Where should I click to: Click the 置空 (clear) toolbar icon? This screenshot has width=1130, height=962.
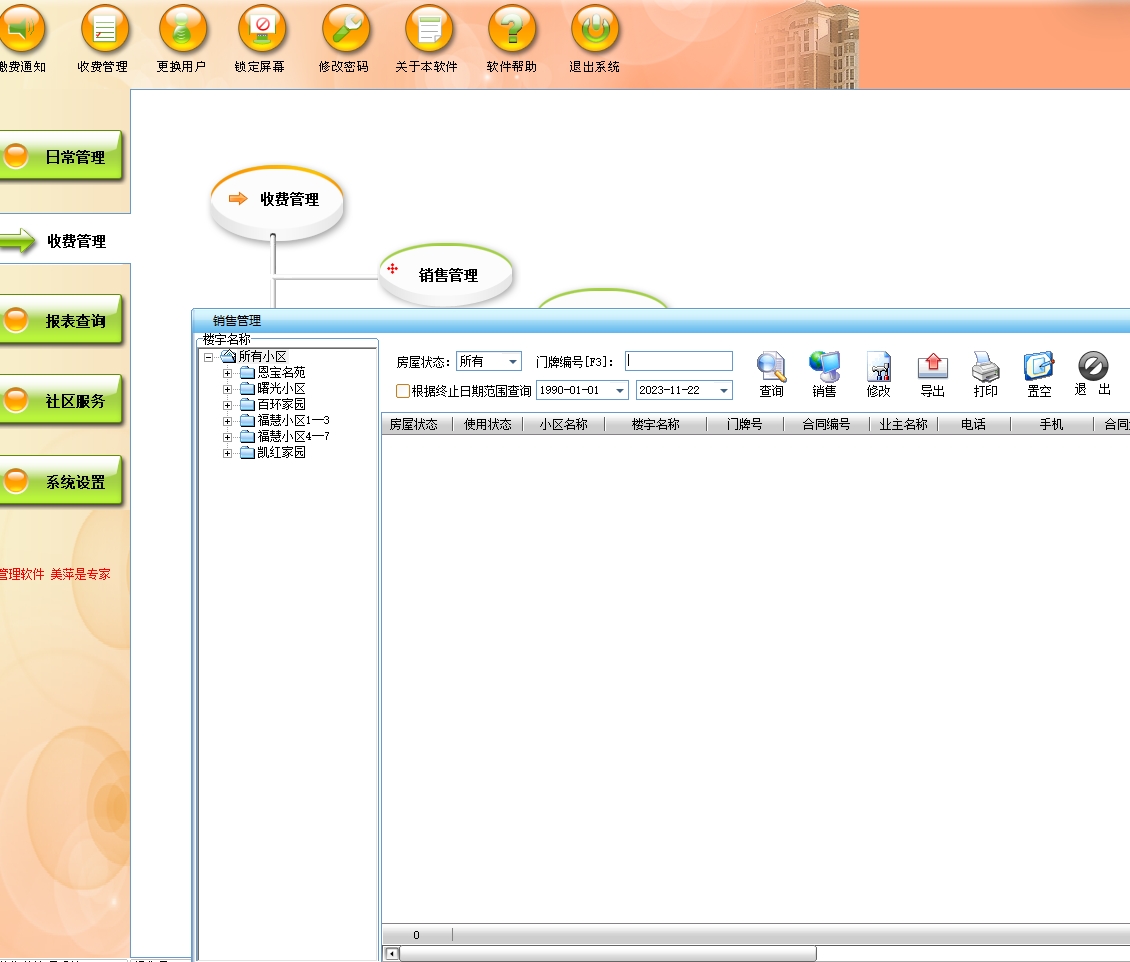click(1039, 368)
